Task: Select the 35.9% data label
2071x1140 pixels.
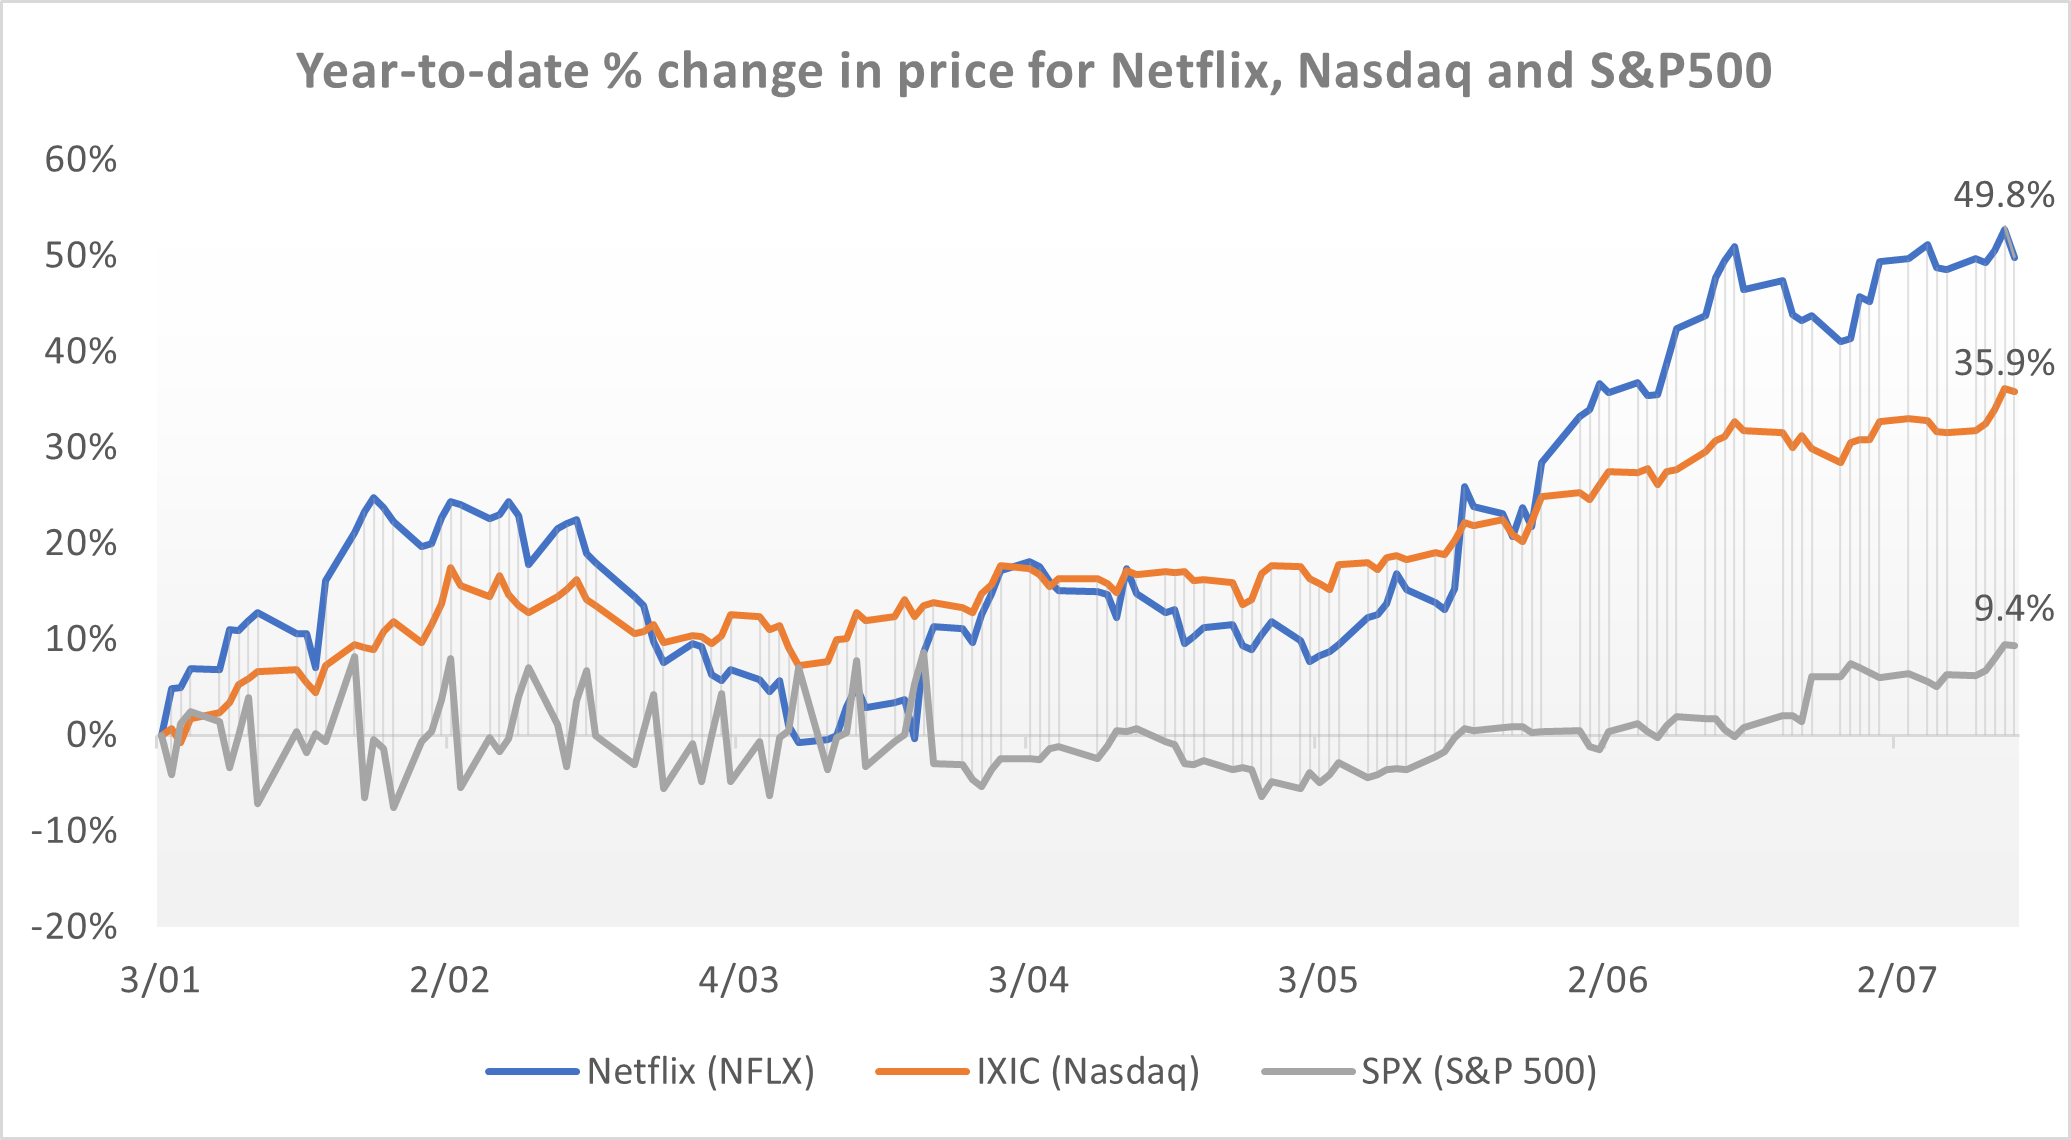Action: click(x=2003, y=363)
